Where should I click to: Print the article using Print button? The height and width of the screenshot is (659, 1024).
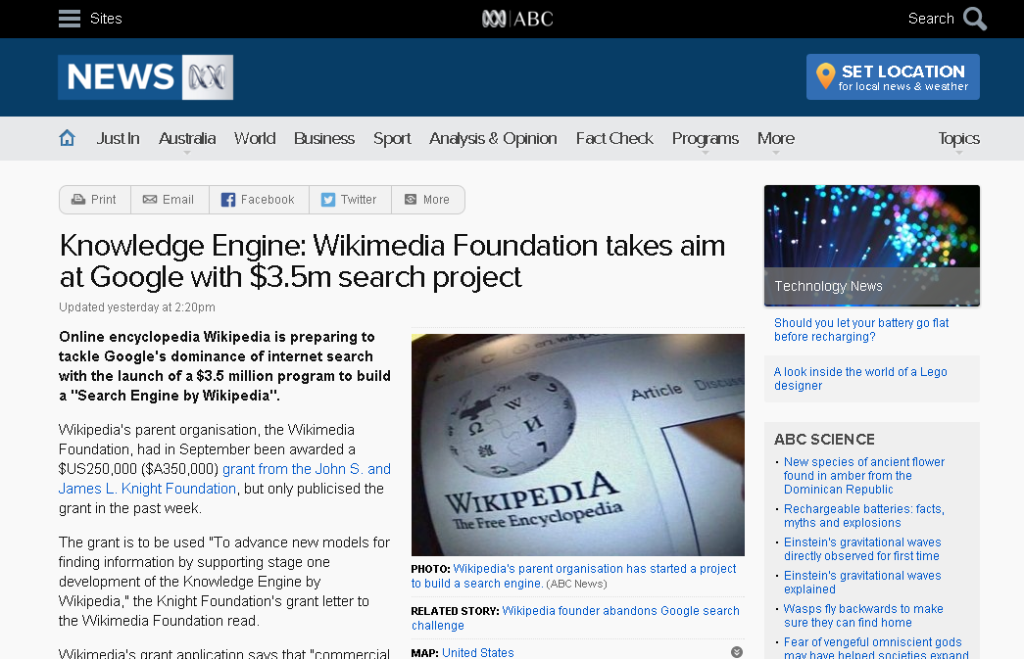click(94, 200)
